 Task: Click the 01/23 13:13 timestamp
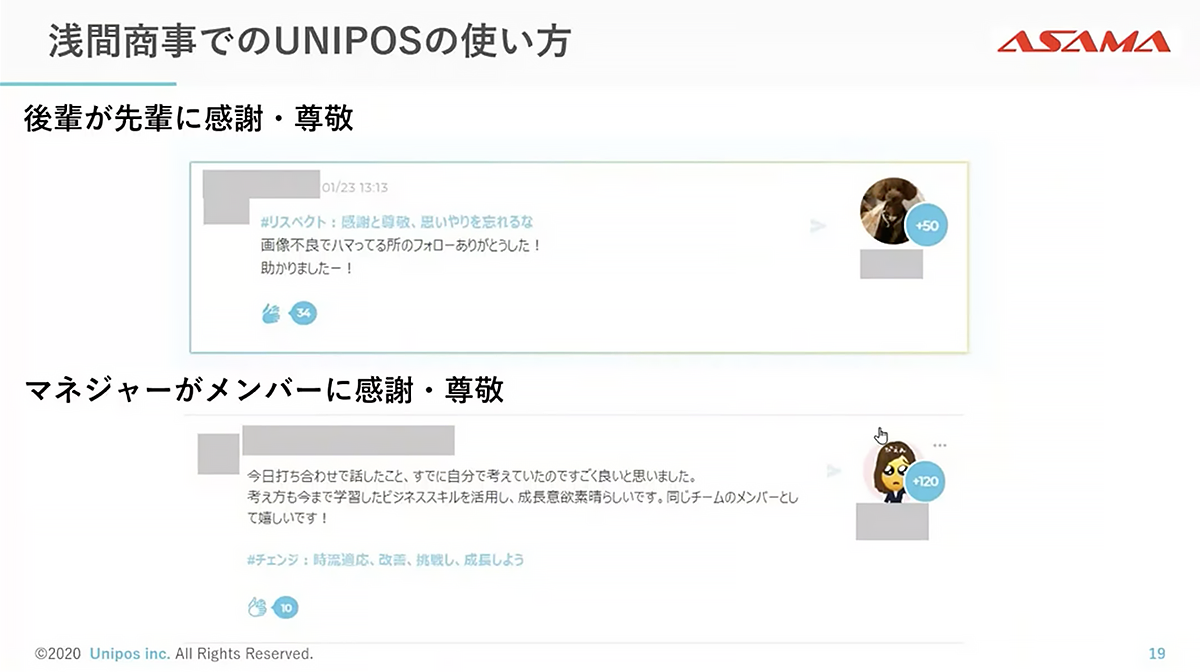(355, 187)
